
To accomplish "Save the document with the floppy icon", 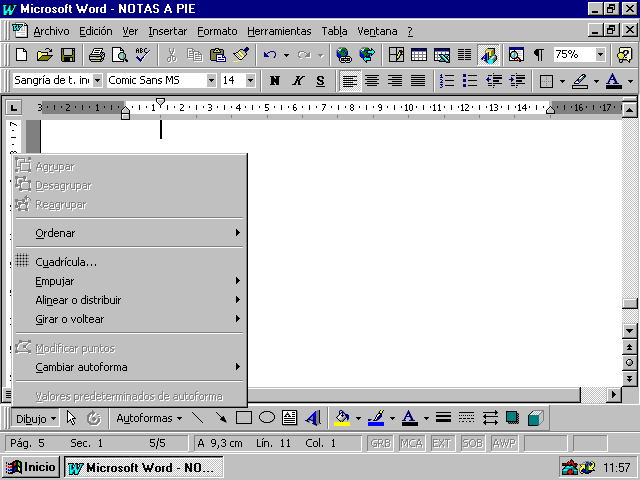I will pyautogui.click(x=68, y=55).
